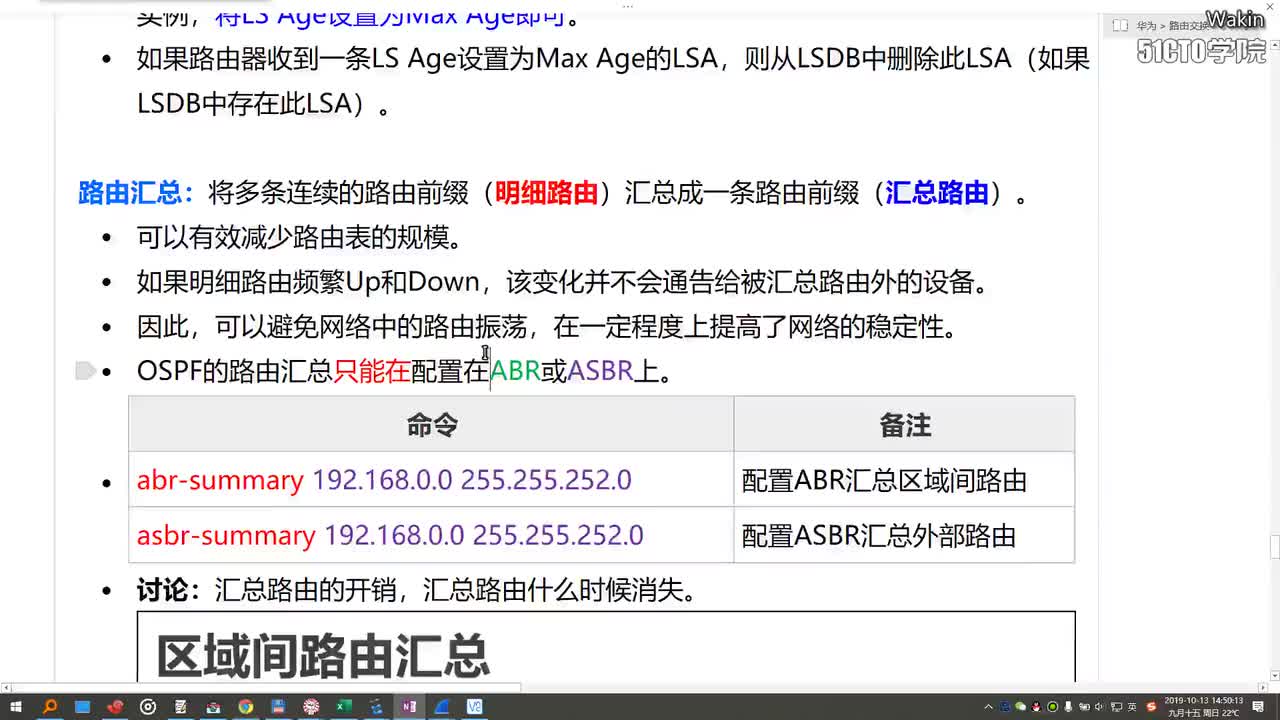This screenshot has height=720, width=1280.
Task: Click the line 可以有效减少路由表的规模
Action: (x=300, y=238)
